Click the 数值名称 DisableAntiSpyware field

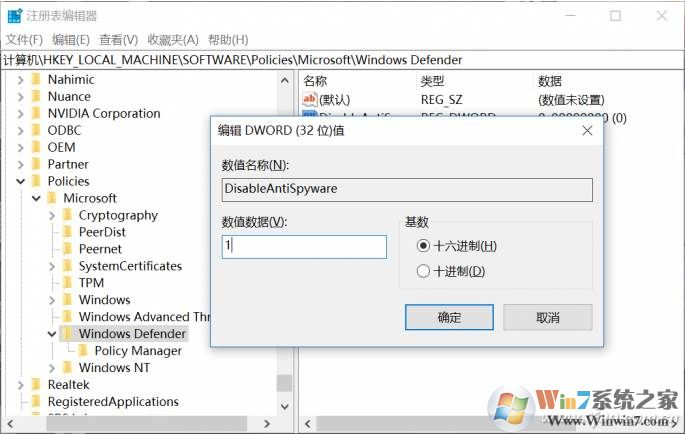tap(407, 190)
